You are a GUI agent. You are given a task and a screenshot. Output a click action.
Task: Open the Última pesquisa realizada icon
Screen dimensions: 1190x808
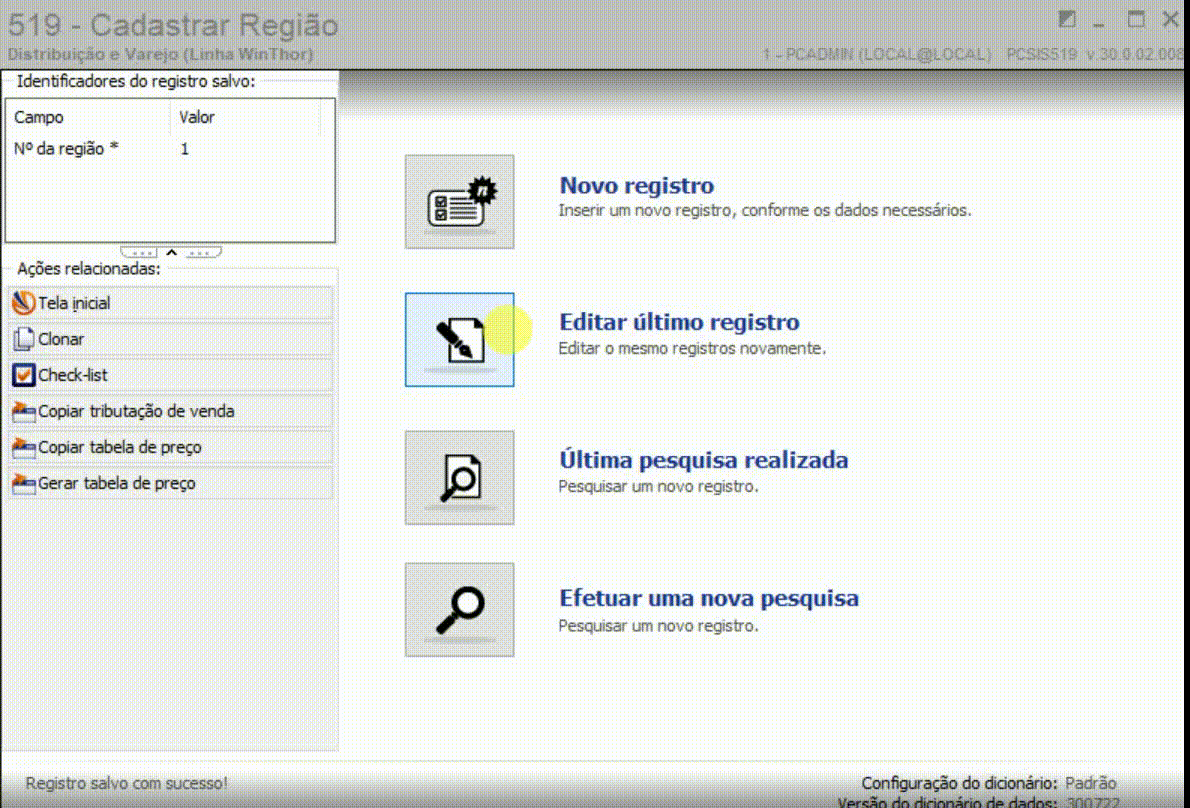(x=459, y=478)
